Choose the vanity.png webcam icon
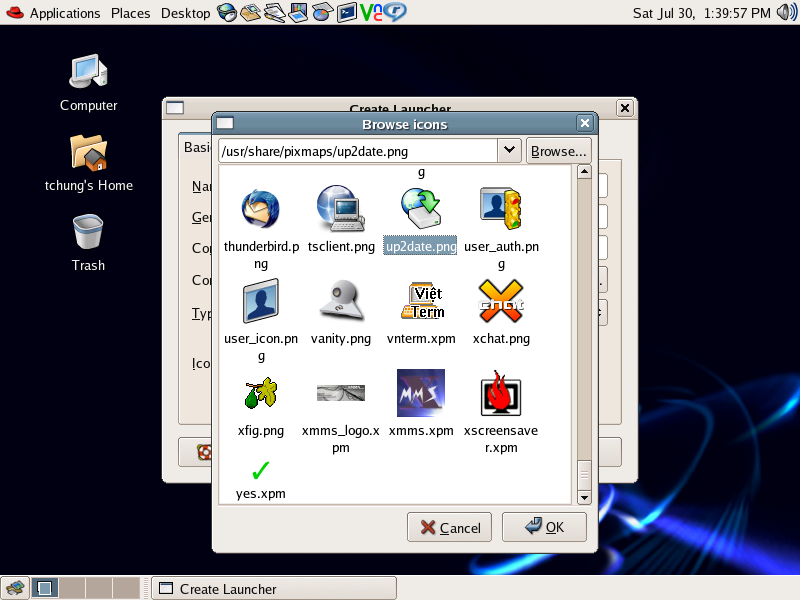 click(341, 301)
